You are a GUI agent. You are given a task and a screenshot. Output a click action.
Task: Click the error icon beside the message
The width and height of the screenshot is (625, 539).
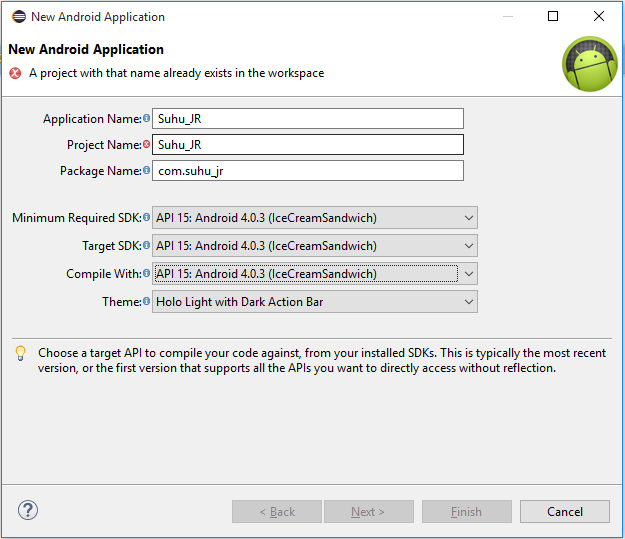(15, 73)
